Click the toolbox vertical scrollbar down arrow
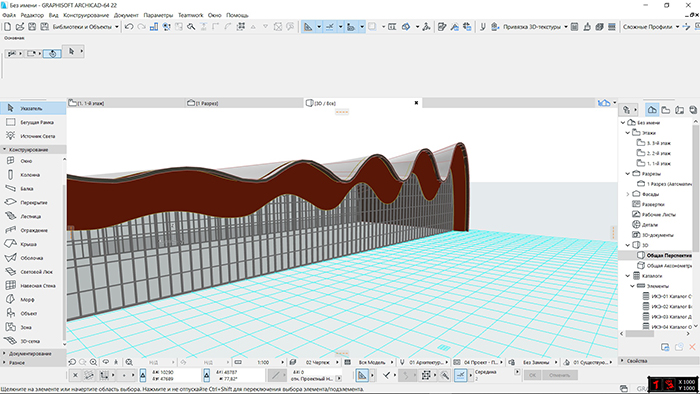Viewport: 700px width, 394px height. coord(64,344)
